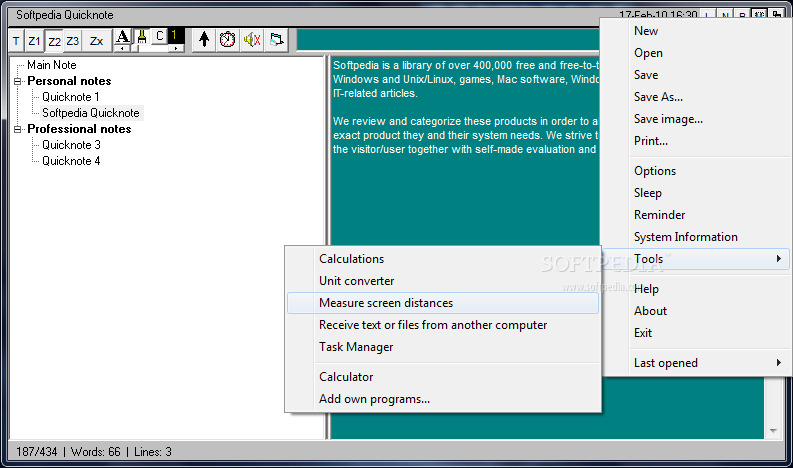
Task: Click the note scrollbar down arrow
Action: tap(773, 431)
